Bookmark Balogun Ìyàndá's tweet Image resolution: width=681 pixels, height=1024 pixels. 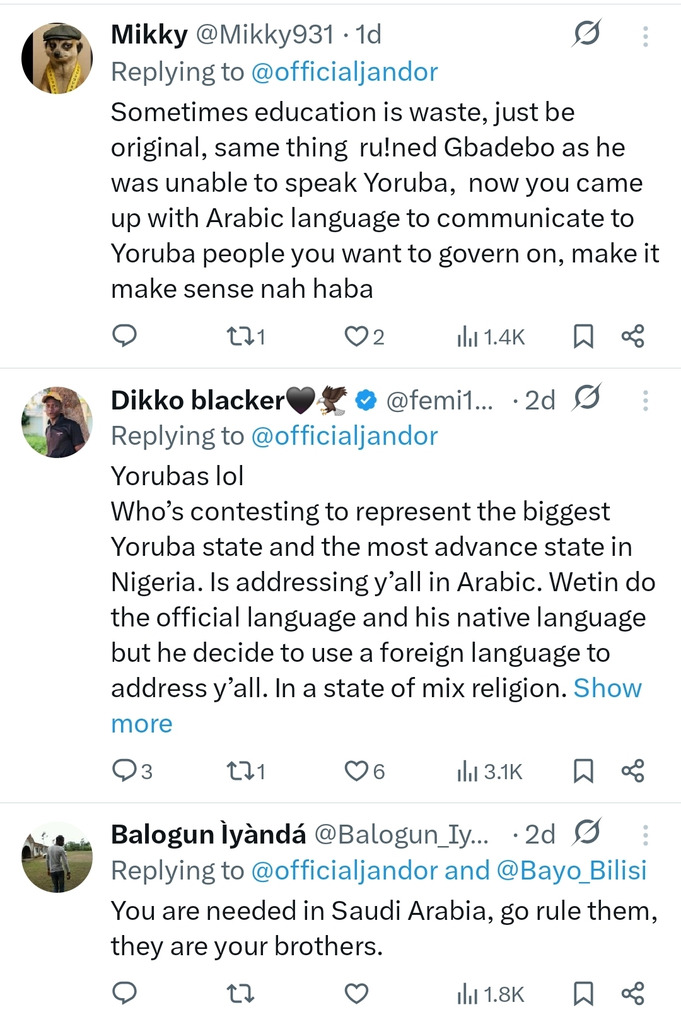583,993
